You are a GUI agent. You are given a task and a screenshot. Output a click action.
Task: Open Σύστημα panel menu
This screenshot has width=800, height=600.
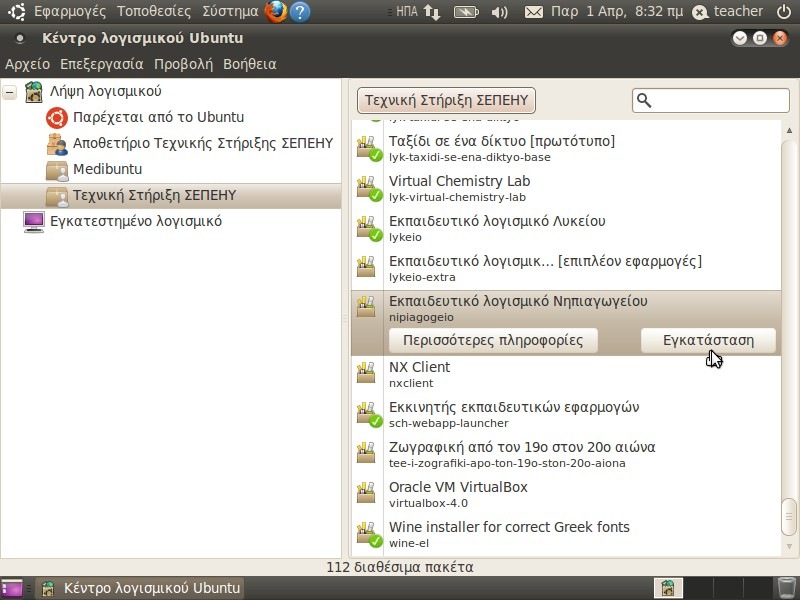(230, 11)
